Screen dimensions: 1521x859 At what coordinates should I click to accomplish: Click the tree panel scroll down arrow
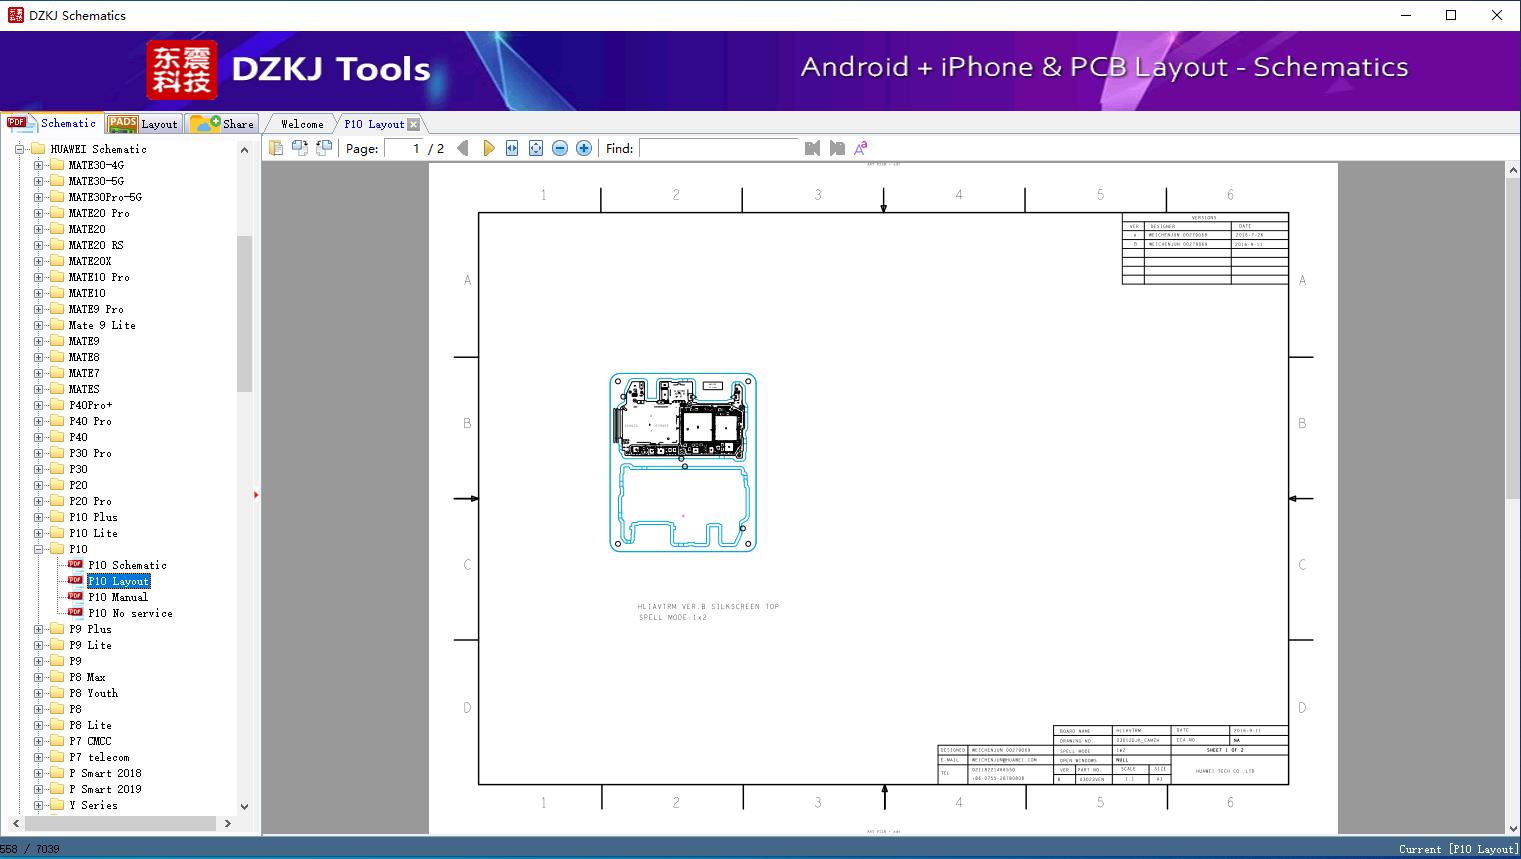[x=244, y=807]
